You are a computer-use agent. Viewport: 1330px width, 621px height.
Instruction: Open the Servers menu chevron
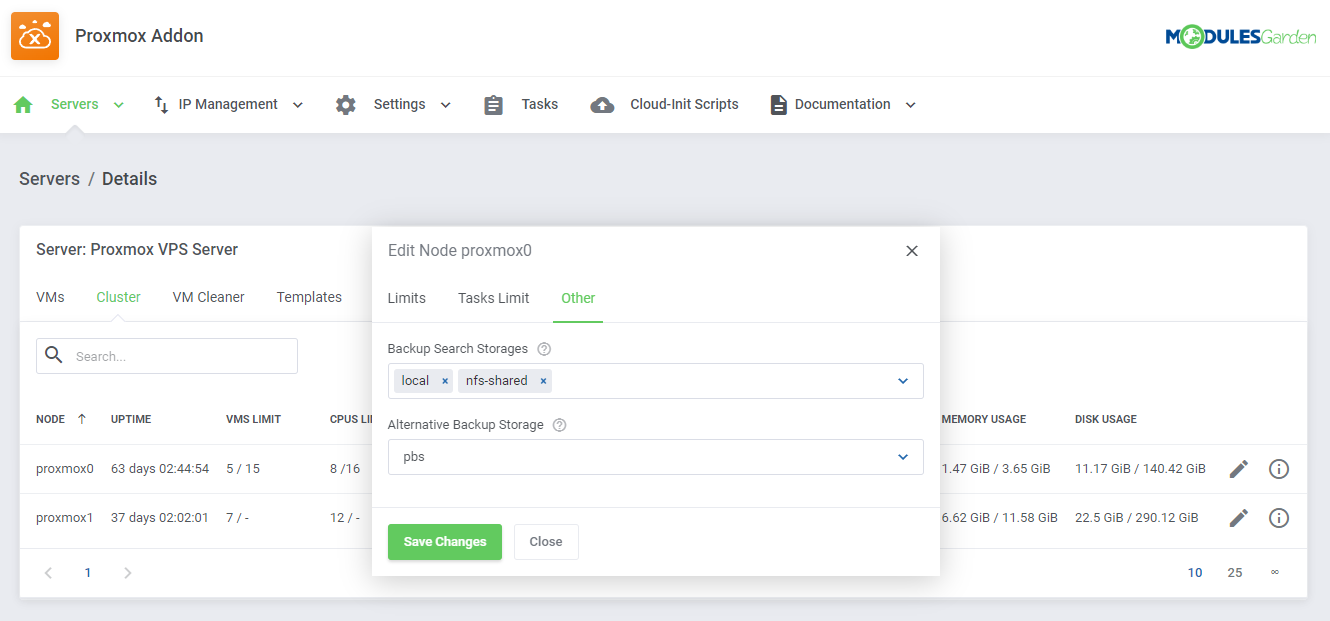click(118, 104)
